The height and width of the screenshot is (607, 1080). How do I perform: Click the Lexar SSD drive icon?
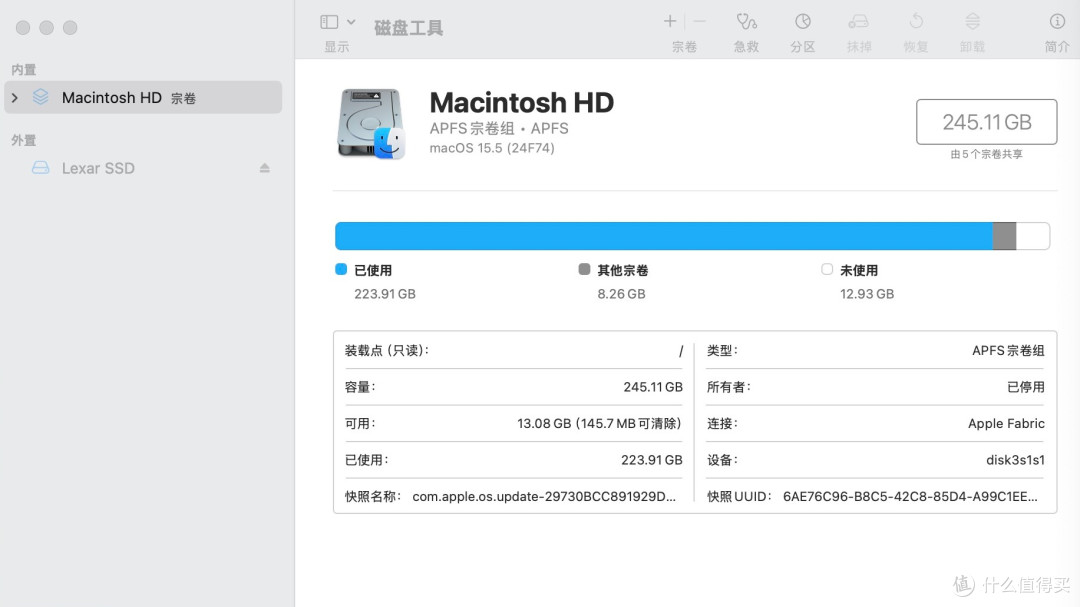[x=41, y=168]
